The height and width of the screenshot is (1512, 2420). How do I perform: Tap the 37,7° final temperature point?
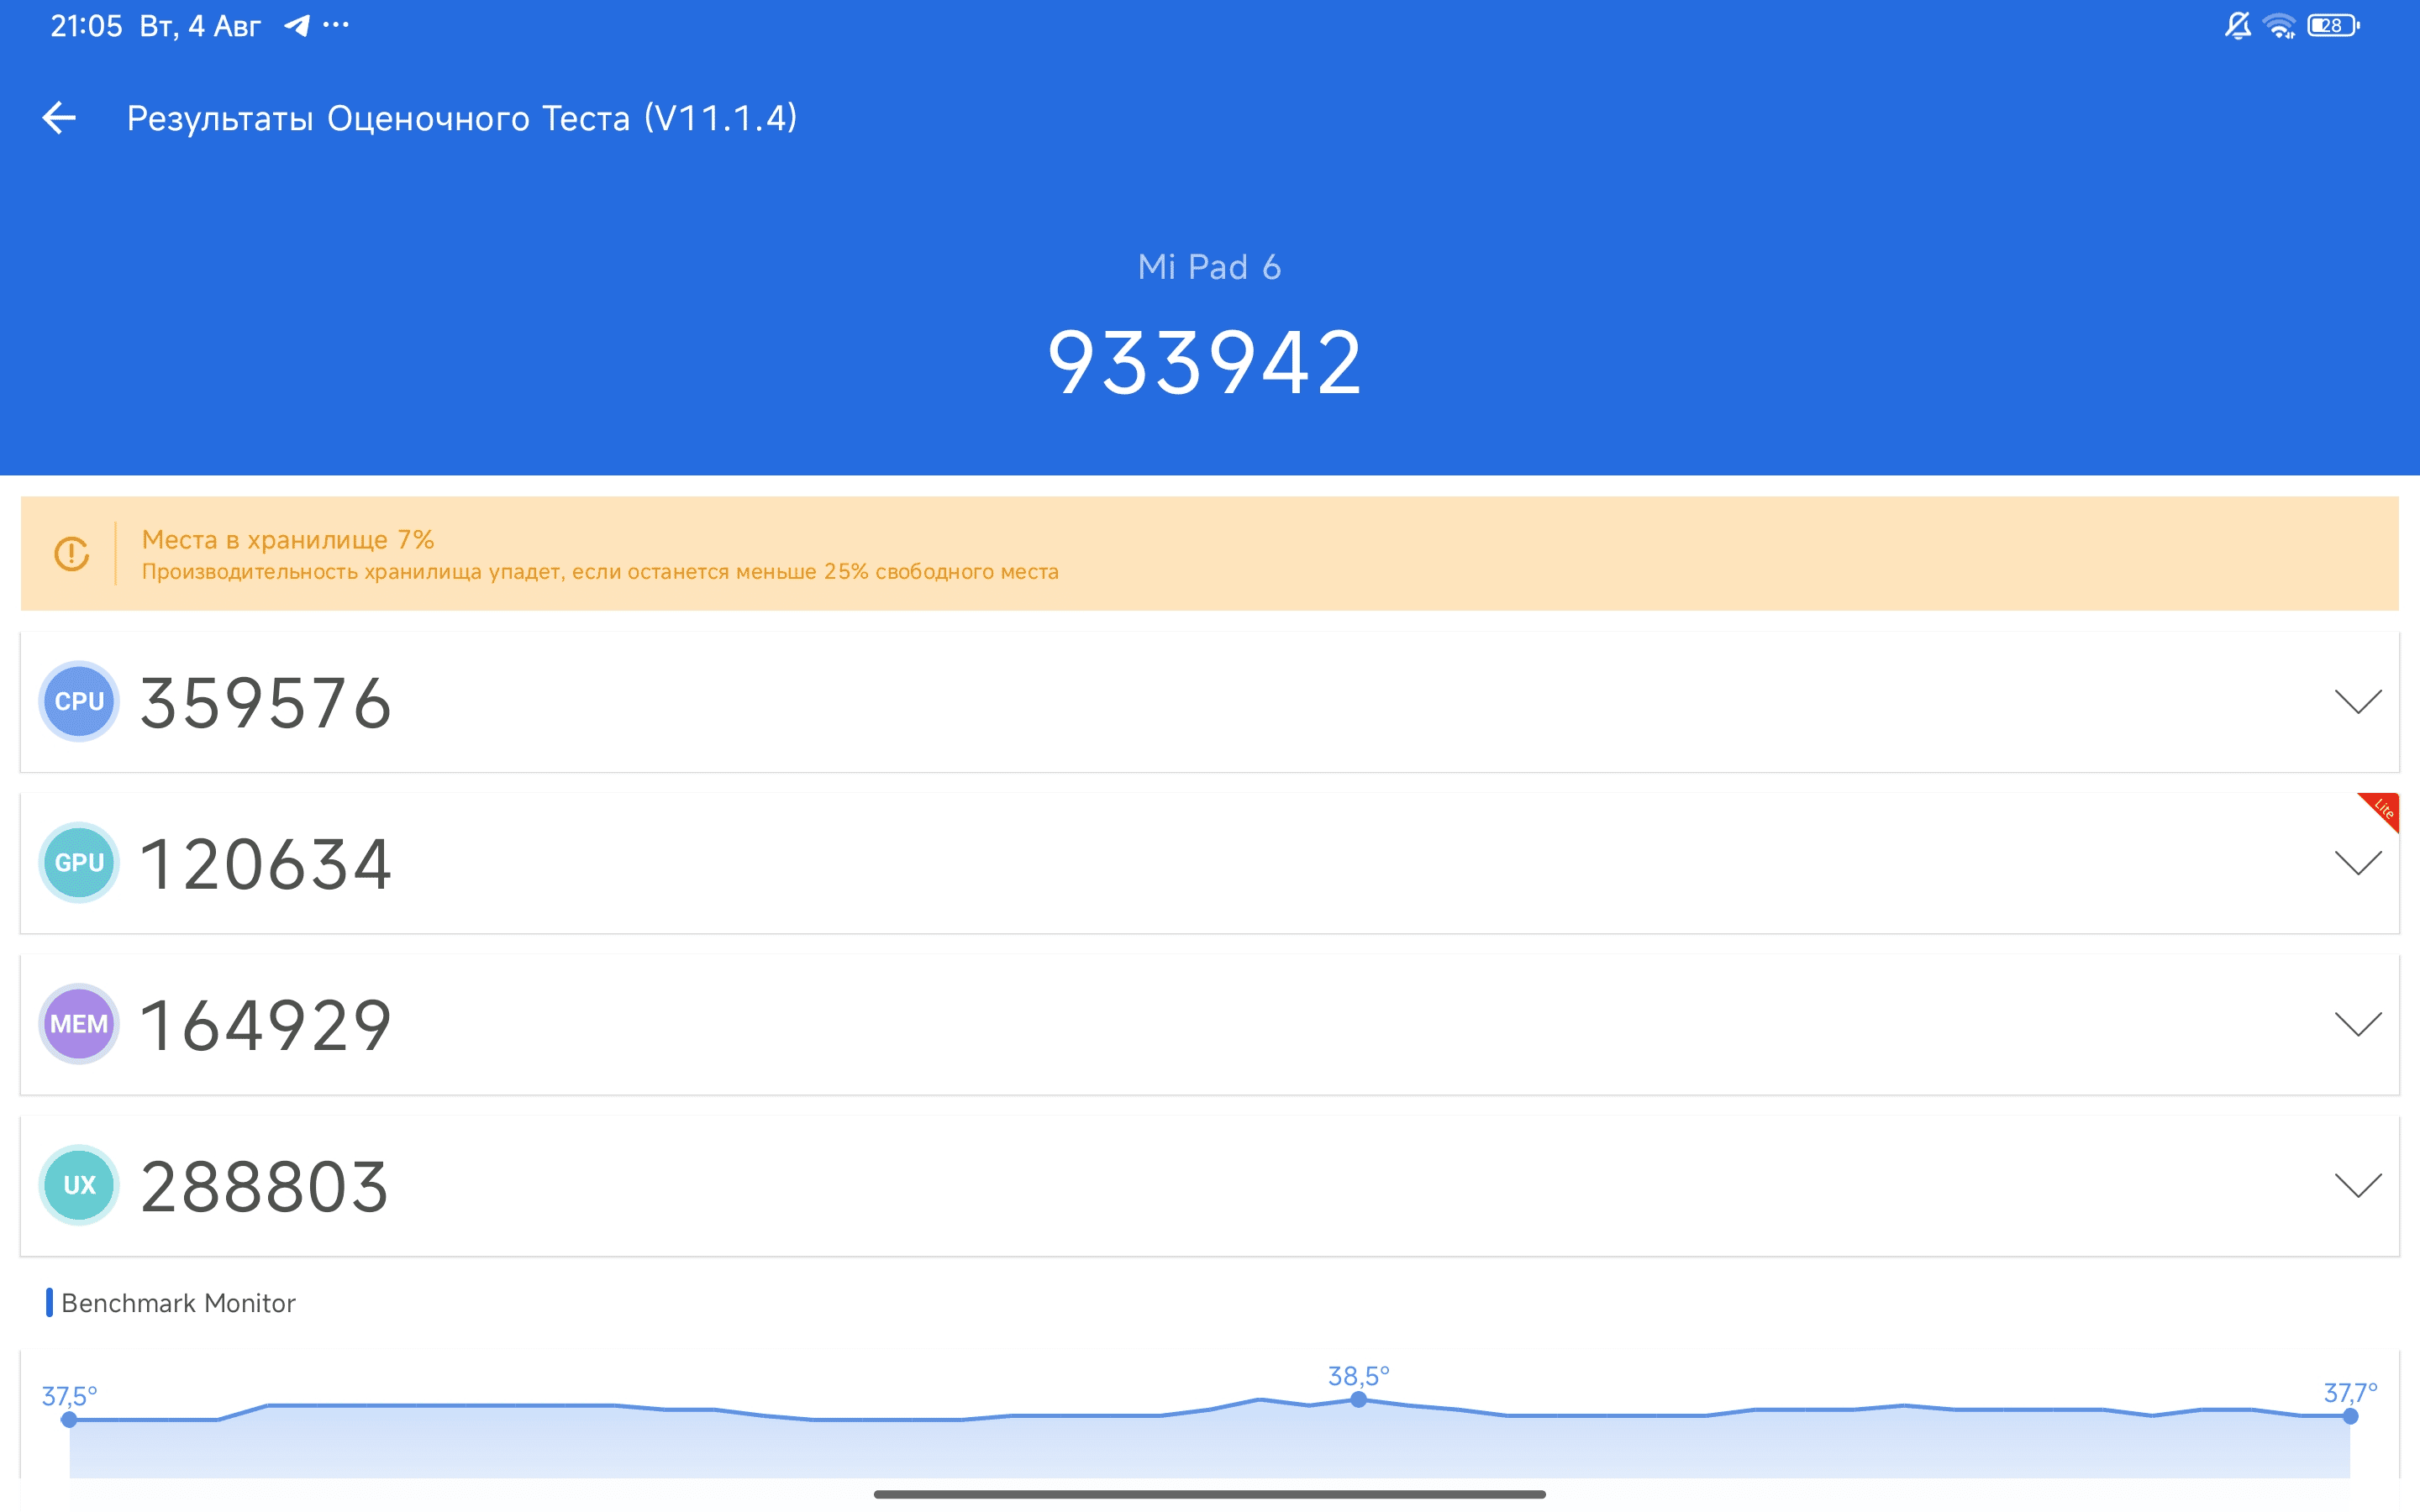coord(2350,1416)
